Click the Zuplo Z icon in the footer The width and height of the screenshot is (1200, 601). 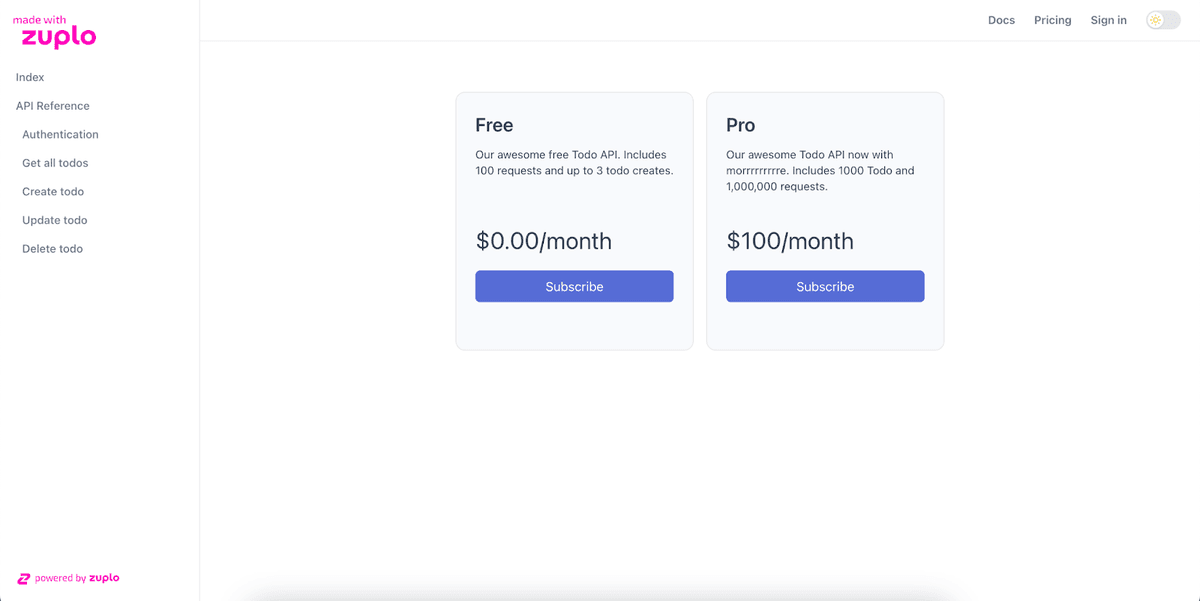point(24,578)
